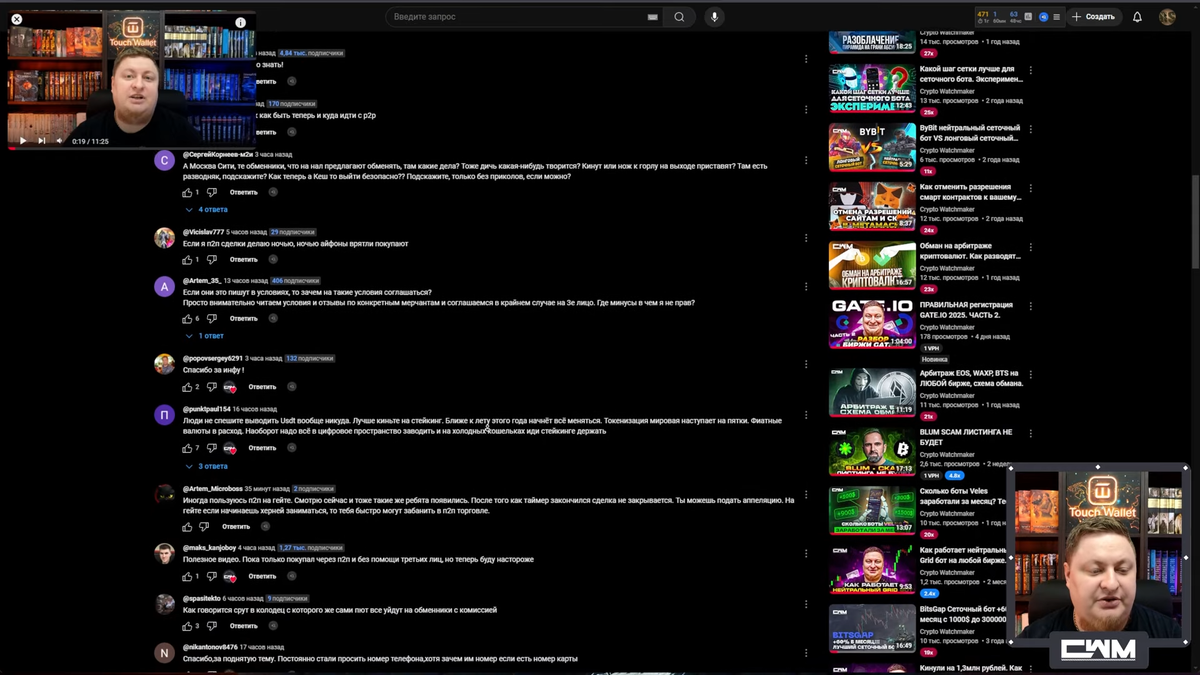1200x675 pixels.
Task: Skip to next video in miniplayer
Action: [x=42, y=141]
